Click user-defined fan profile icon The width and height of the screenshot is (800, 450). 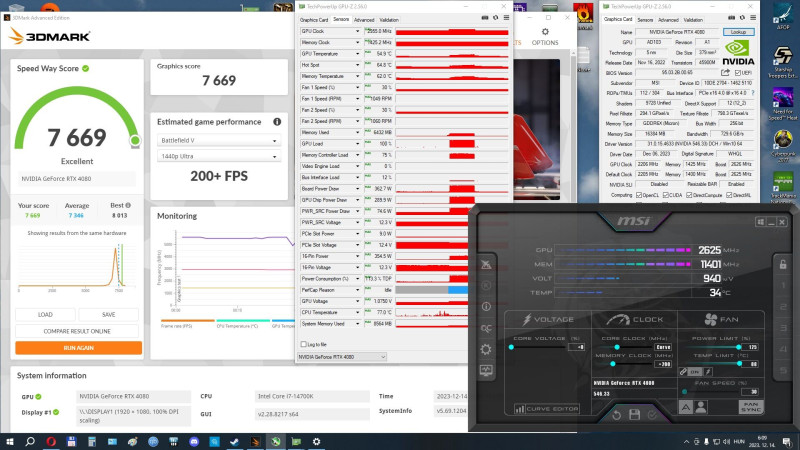701,407
